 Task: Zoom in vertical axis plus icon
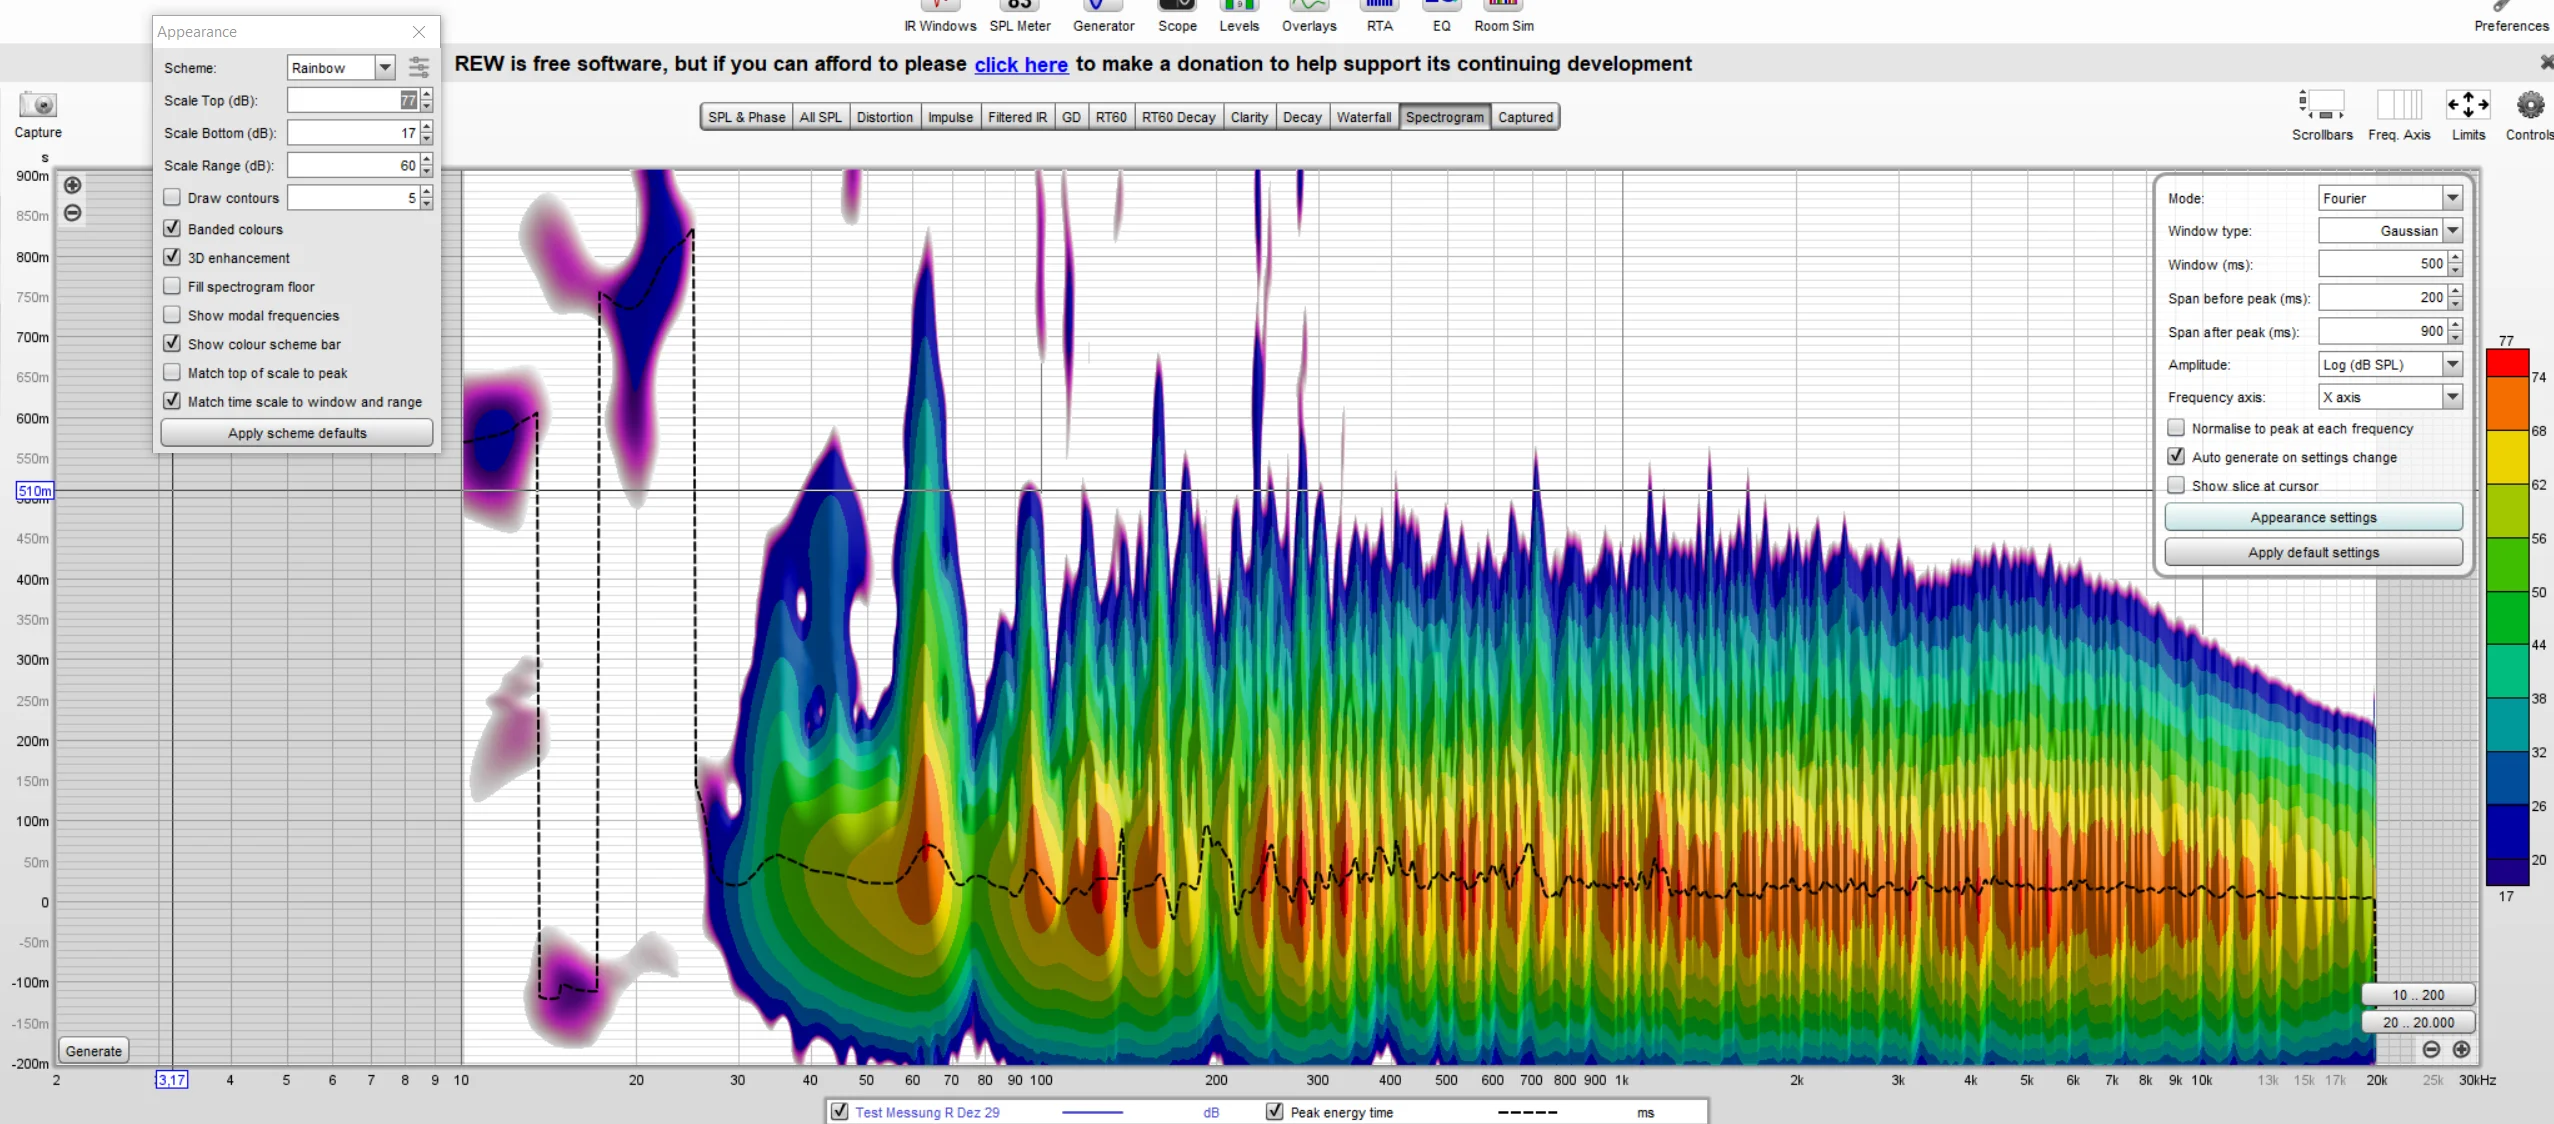point(73,185)
